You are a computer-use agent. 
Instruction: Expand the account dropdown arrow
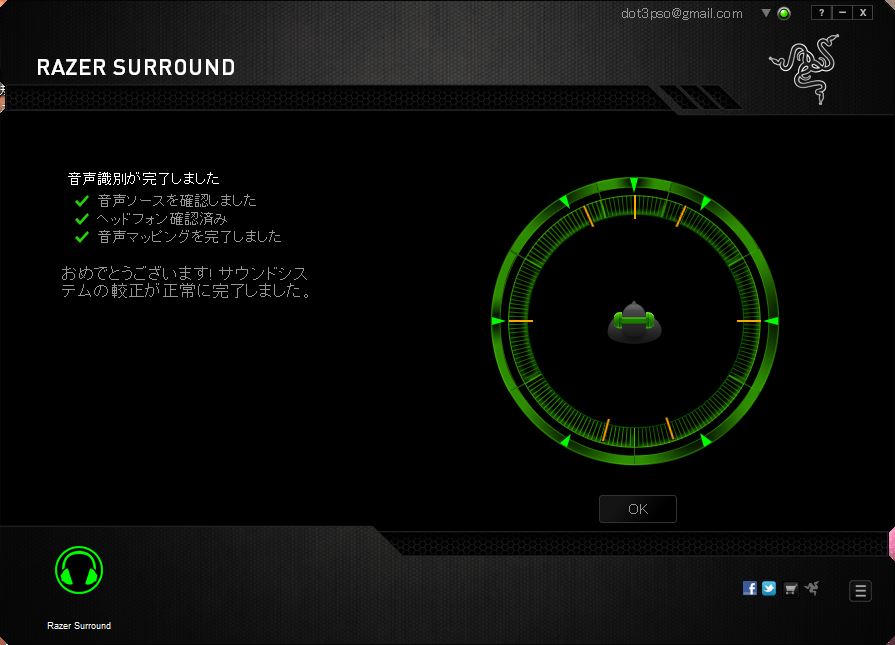click(x=766, y=13)
